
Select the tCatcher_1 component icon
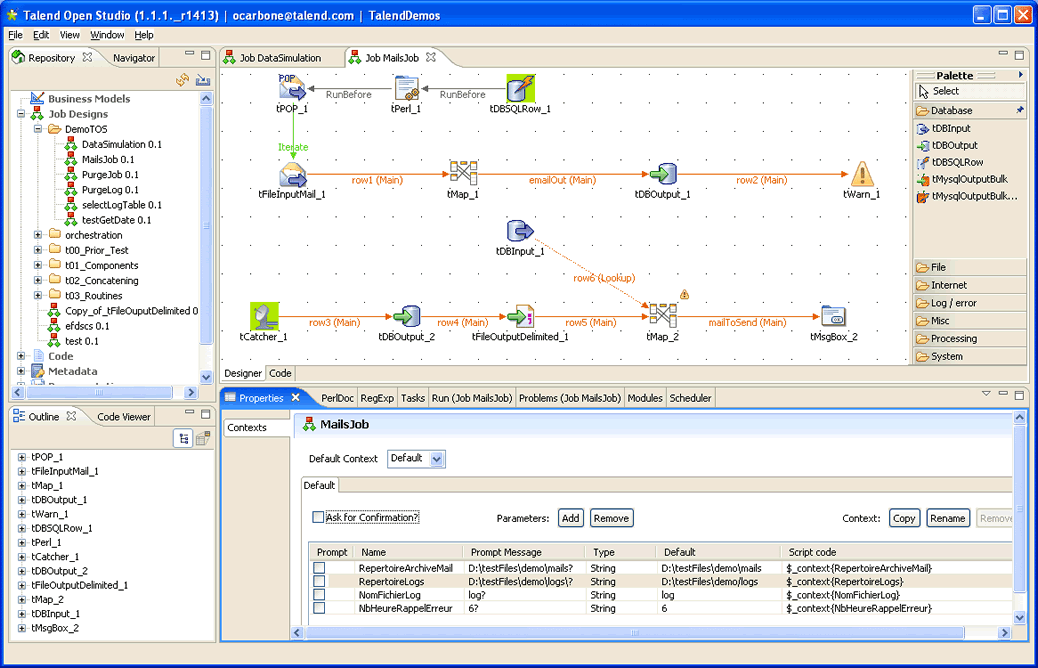[264, 316]
